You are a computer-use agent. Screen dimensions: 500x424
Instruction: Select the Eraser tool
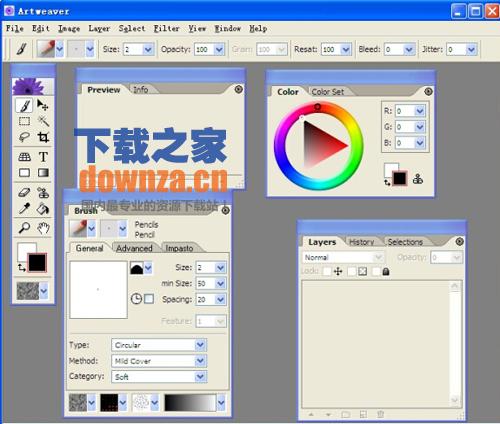(24, 193)
